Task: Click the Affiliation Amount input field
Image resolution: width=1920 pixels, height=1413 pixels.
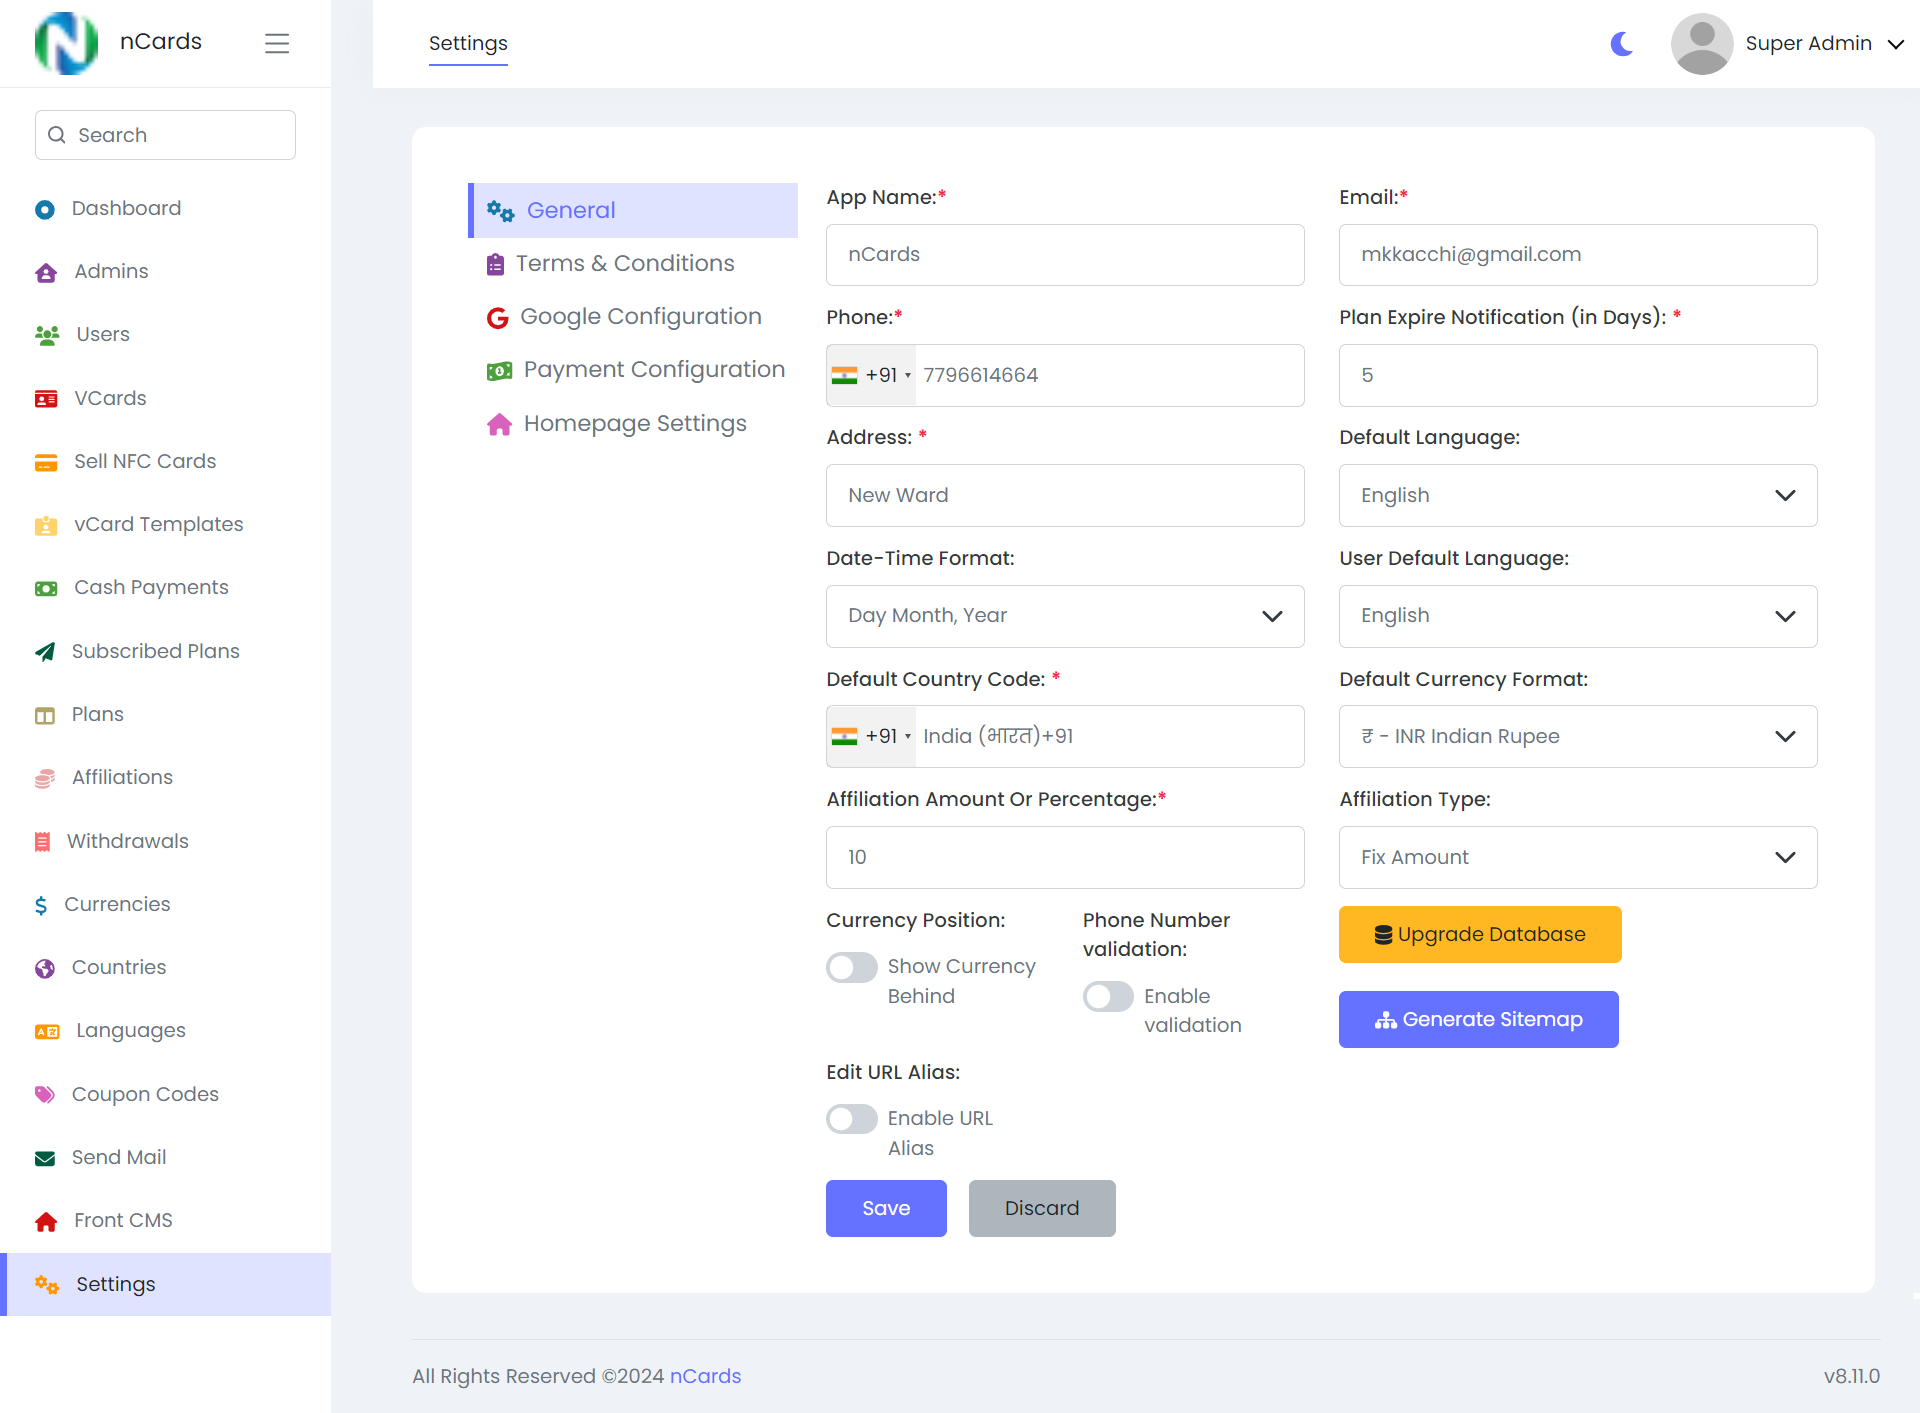Action: tap(1064, 857)
